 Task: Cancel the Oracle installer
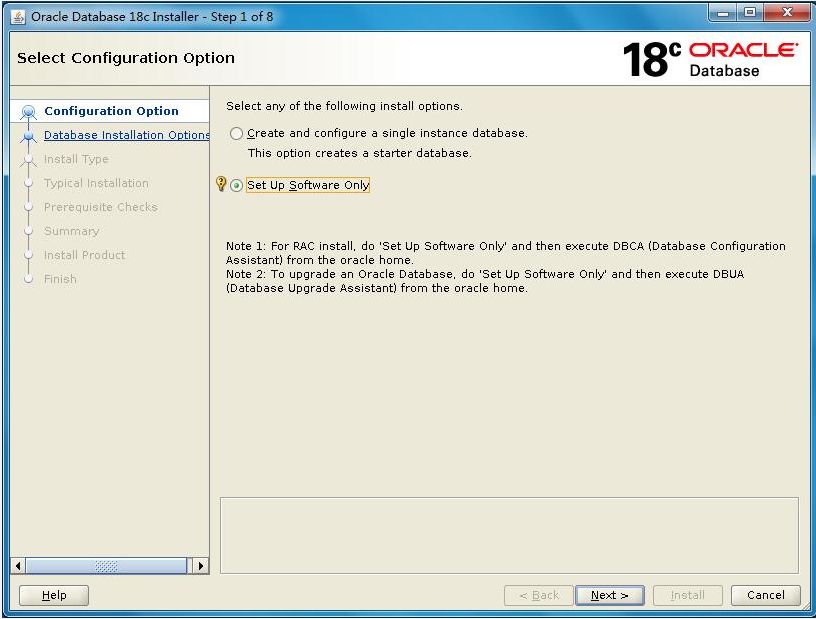click(x=766, y=595)
